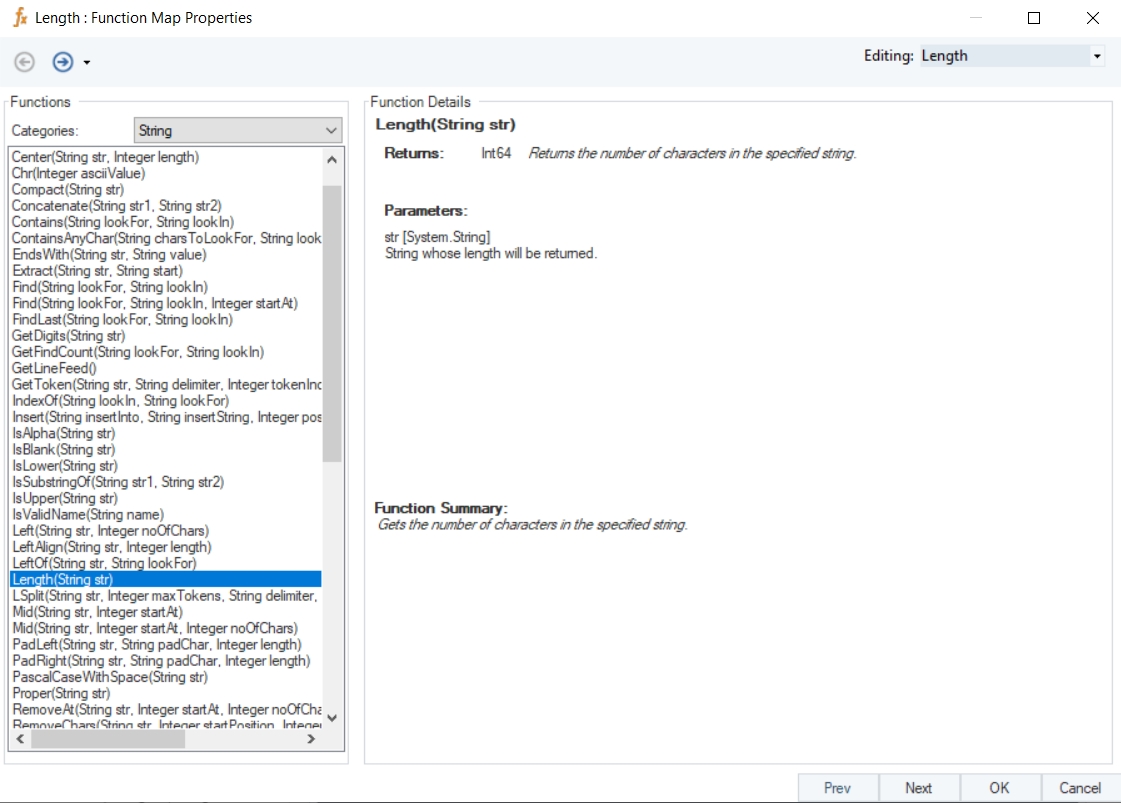
Task: Expand the Categories String combo box
Action: tap(331, 131)
